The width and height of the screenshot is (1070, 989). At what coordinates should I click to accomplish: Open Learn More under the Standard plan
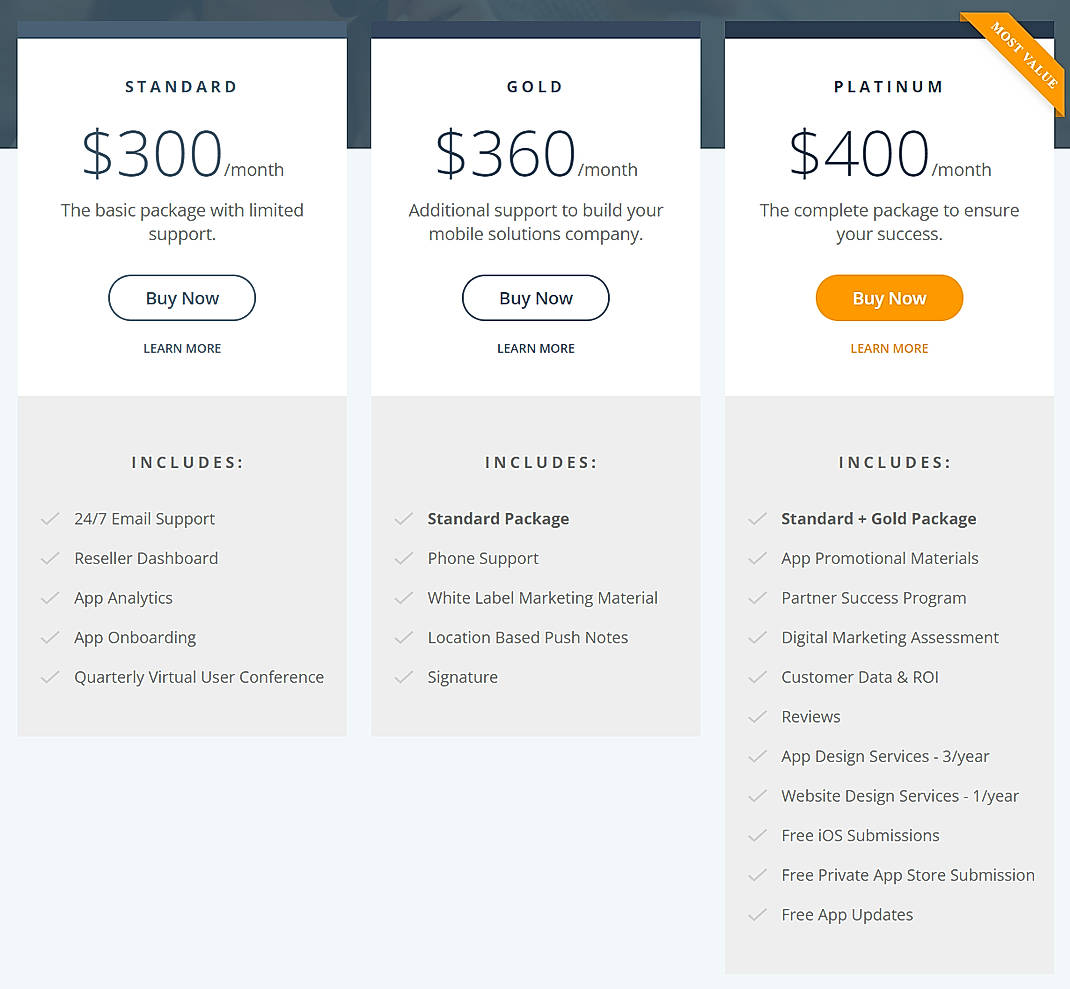(x=181, y=348)
